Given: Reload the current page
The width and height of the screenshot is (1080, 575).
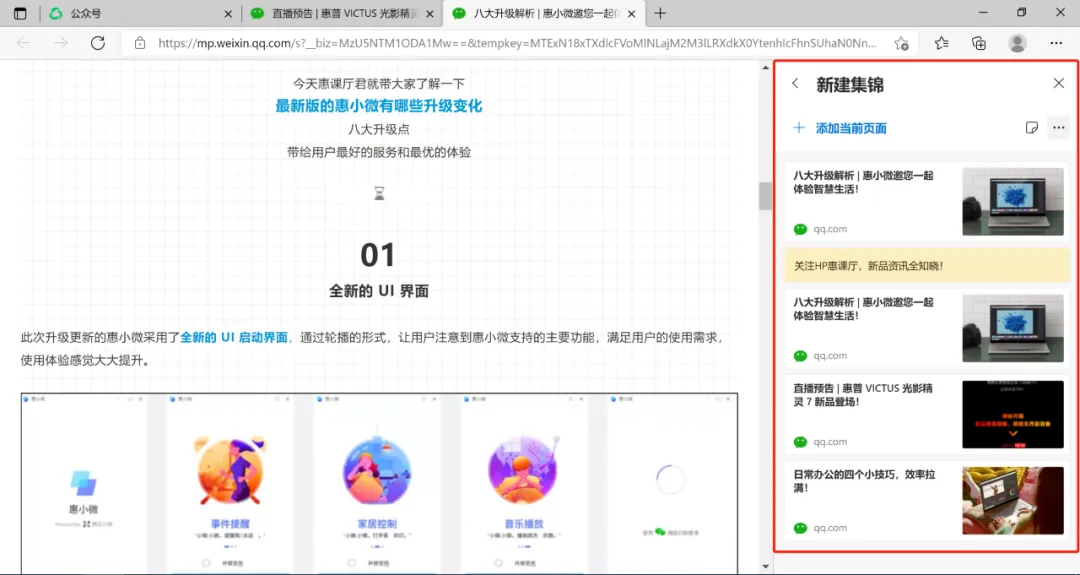Looking at the screenshot, I should 98,43.
